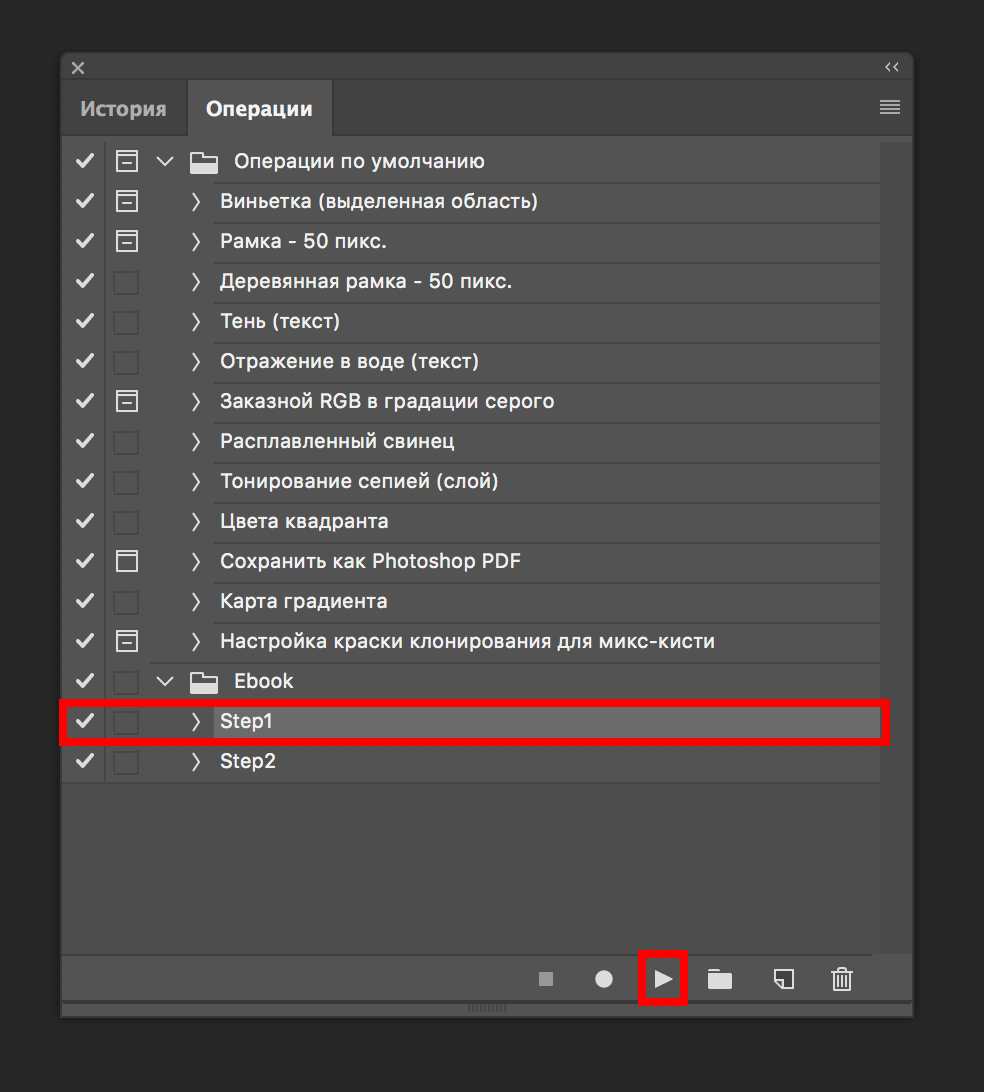
Task: Click the Play selection button
Action: [x=663, y=979]
